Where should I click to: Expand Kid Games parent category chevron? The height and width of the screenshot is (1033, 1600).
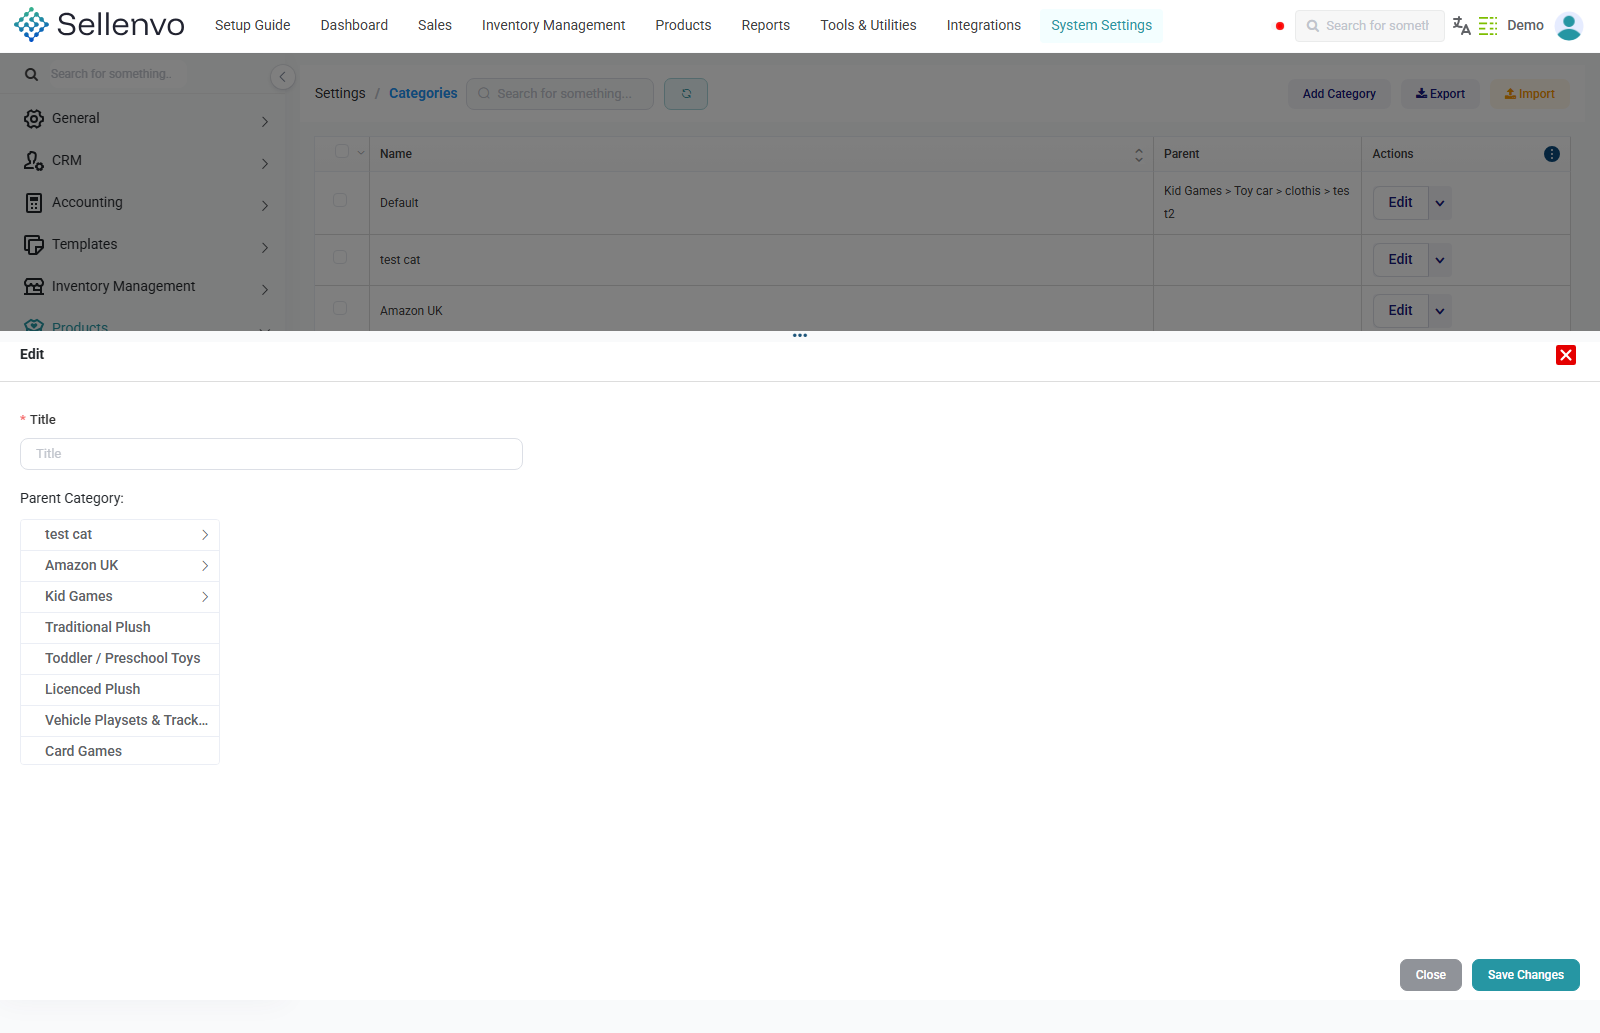[x=205, y=597]
